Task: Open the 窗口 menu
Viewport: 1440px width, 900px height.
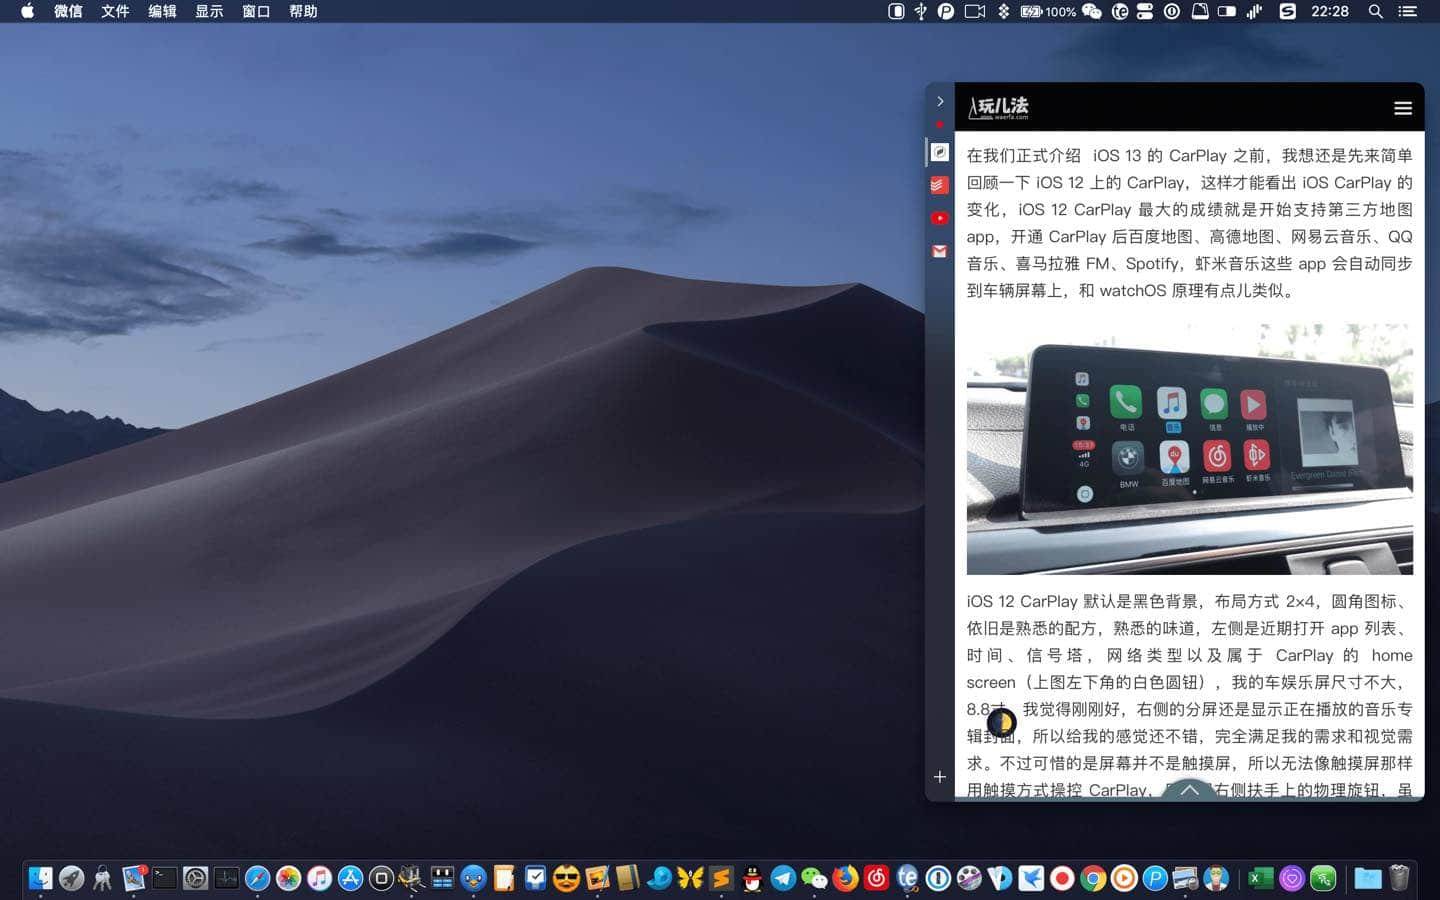Action: (x=256, y=11)
